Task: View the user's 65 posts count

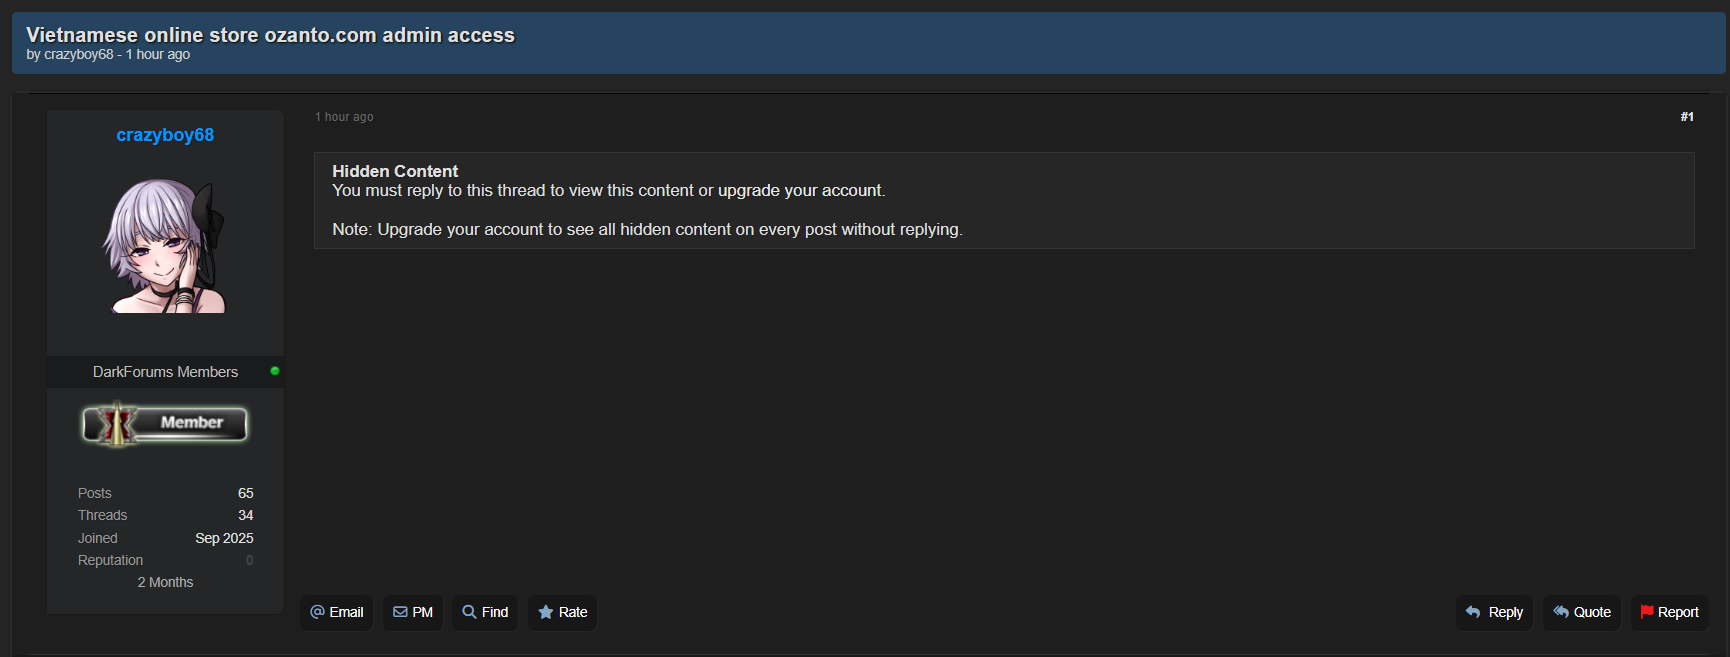Action: point(245,493)
